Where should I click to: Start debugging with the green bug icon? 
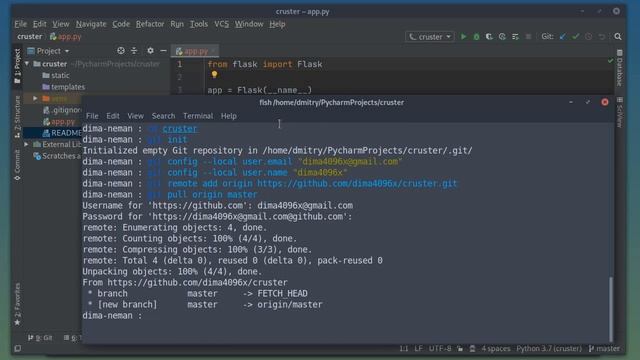click(x=476, y=37)
